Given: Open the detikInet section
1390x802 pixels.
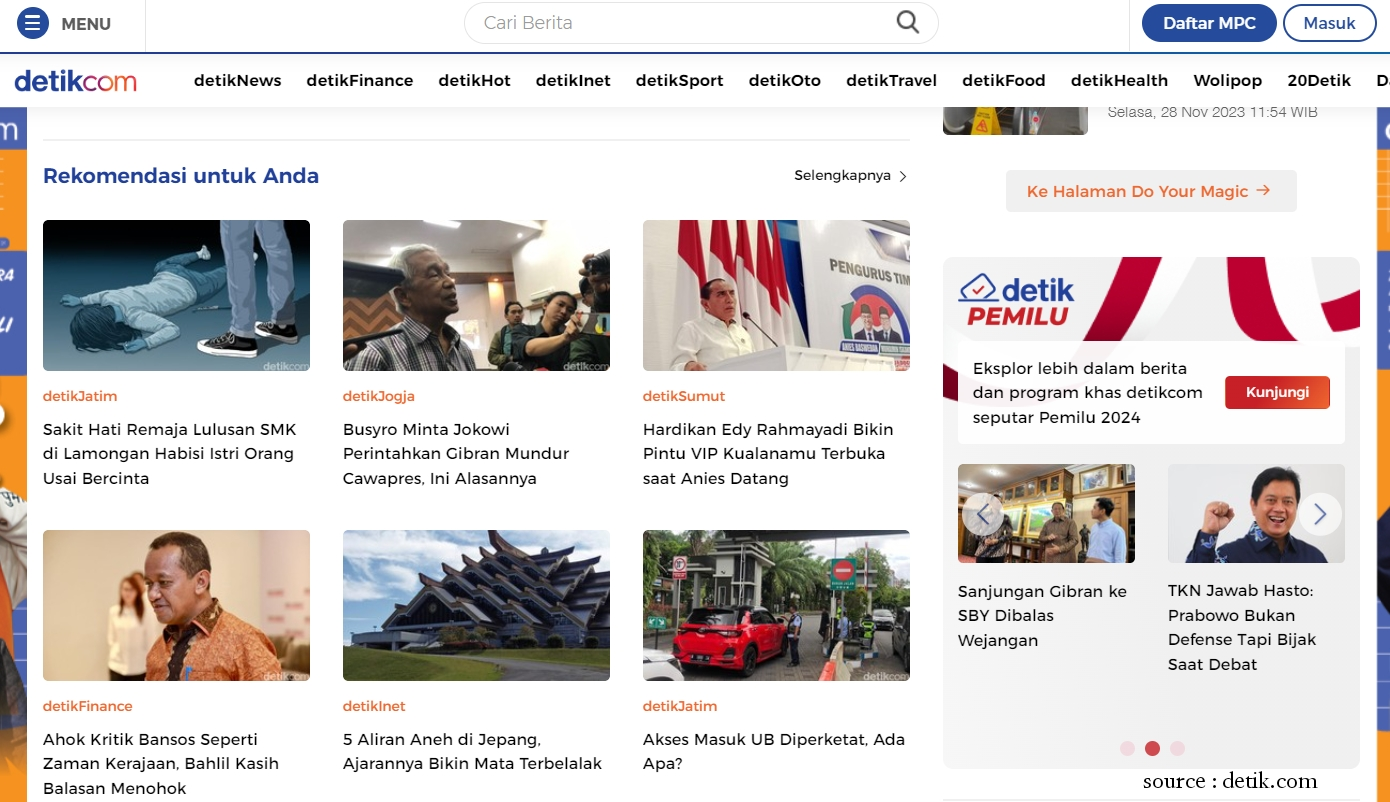Looking at the screenshot, I should coord(573,81).
